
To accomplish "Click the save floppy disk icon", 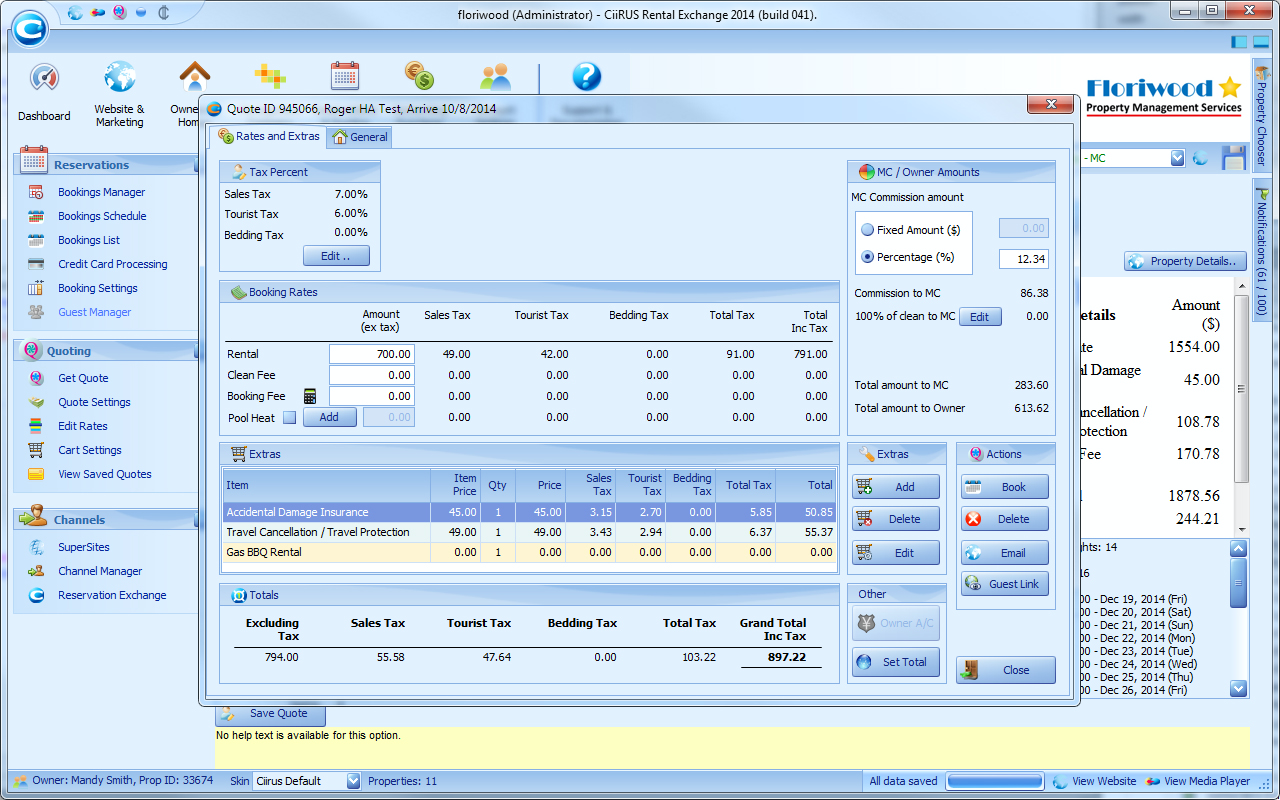I will click(x=1233, y=158).
